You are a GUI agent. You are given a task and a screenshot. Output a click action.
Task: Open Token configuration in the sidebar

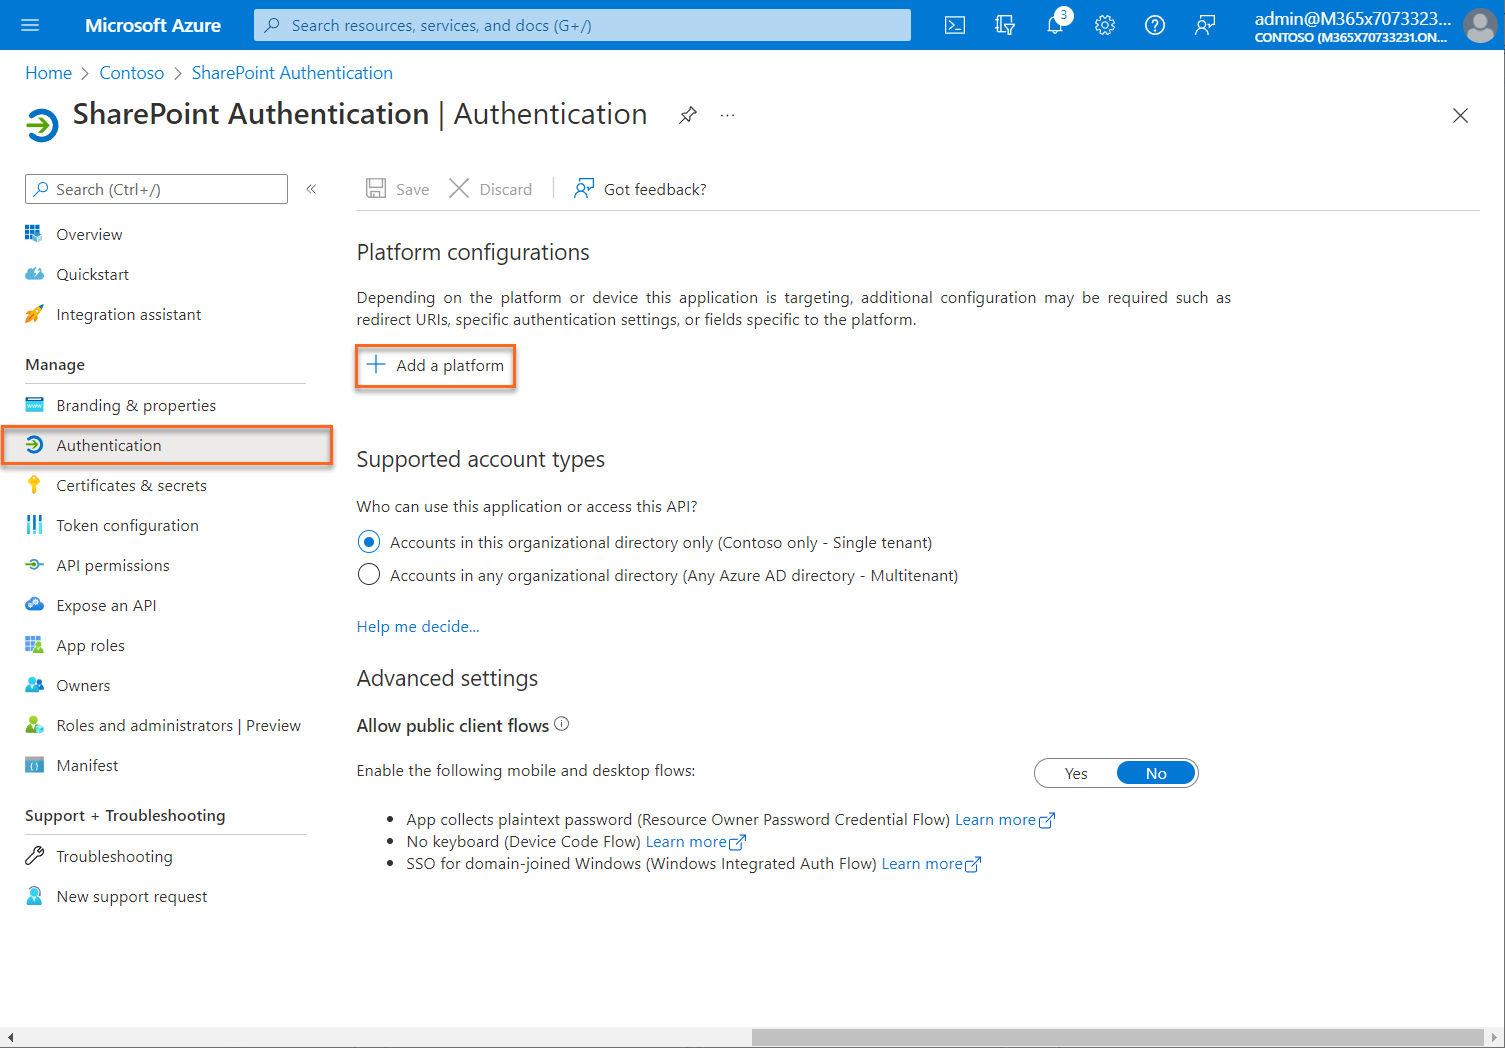[x=127, y=525]
